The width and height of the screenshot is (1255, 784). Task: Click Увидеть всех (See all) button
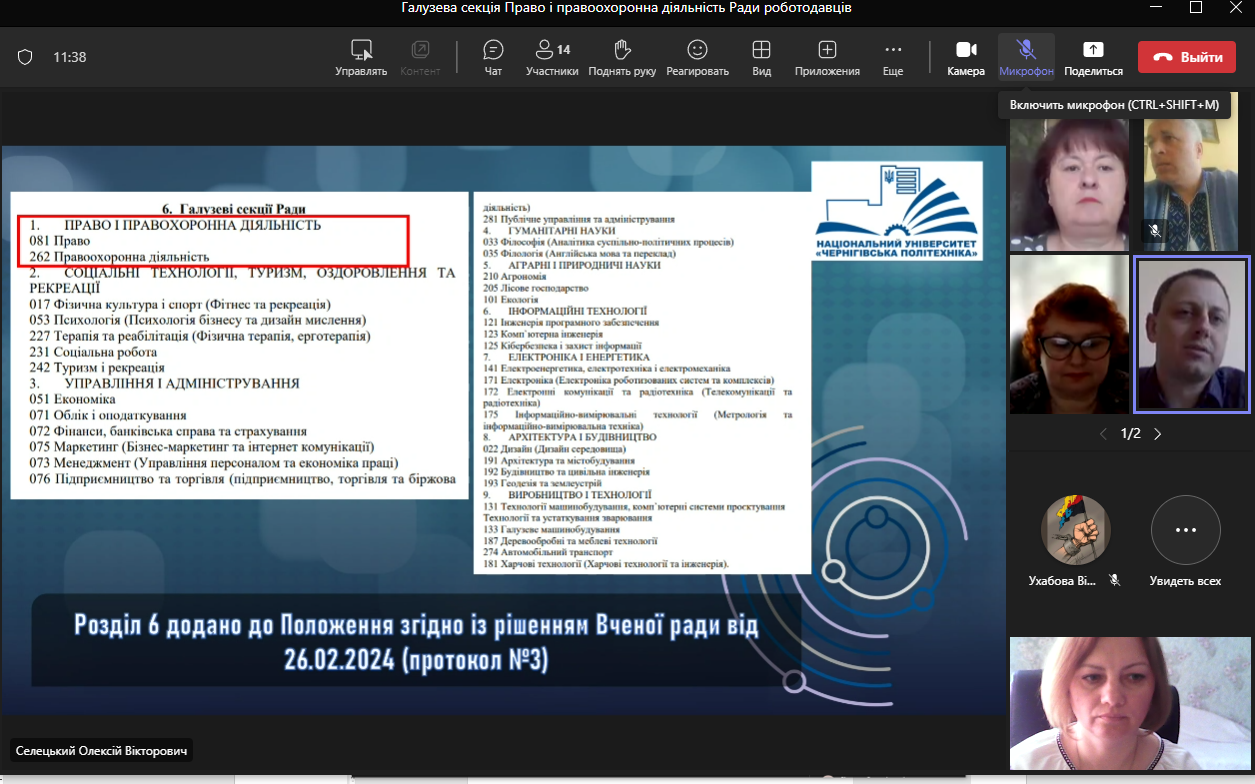tap(1185, 530)
